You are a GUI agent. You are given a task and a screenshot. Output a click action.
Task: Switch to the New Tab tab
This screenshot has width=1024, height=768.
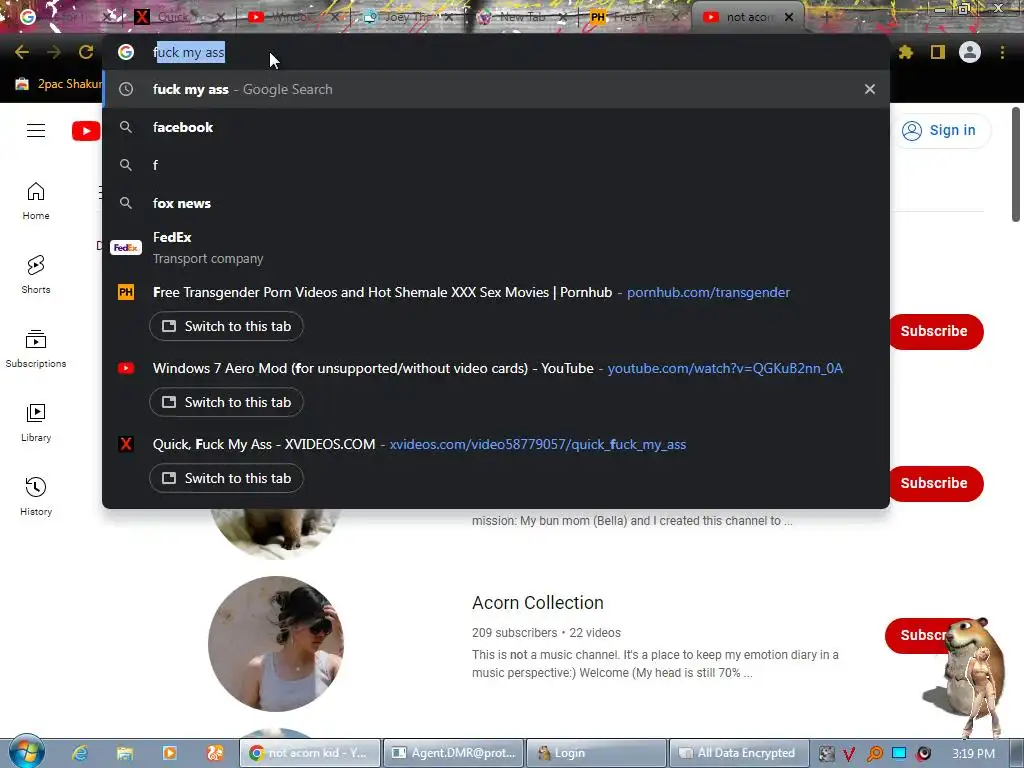point(520,17)
